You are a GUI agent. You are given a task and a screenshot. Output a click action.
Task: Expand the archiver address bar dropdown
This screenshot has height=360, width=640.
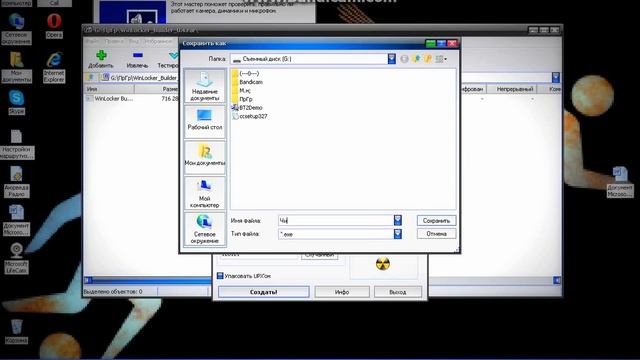(x=556, y=78)
